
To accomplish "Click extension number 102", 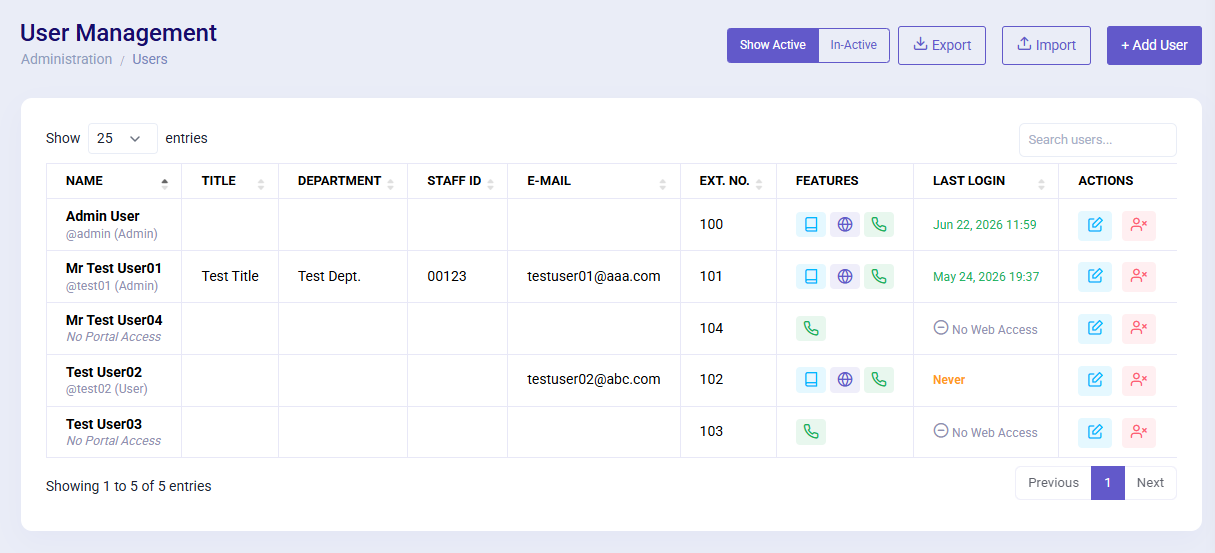I will [711, 380].
